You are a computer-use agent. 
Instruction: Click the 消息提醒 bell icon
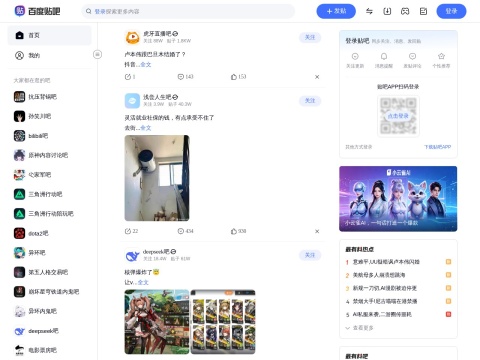click(x=384, y=56)
